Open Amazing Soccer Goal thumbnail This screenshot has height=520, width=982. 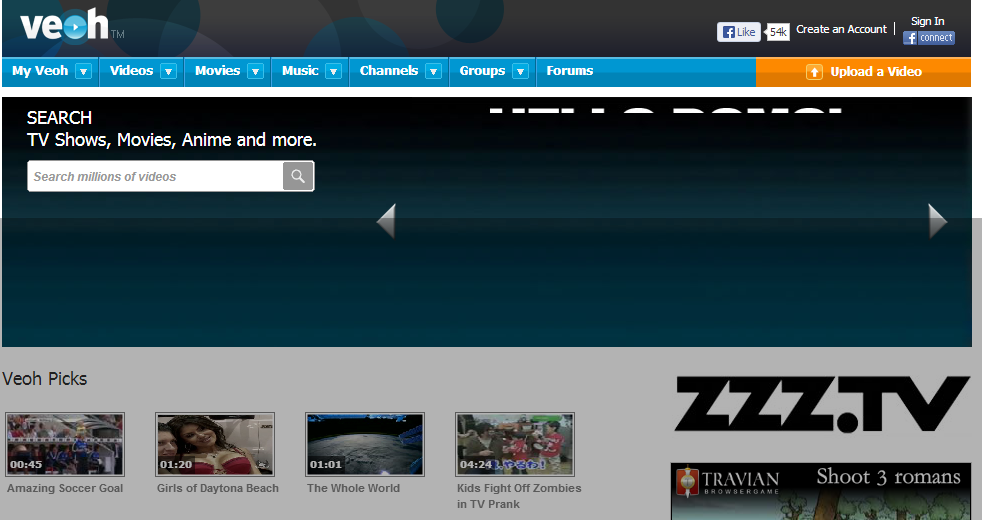coord(65,444)
